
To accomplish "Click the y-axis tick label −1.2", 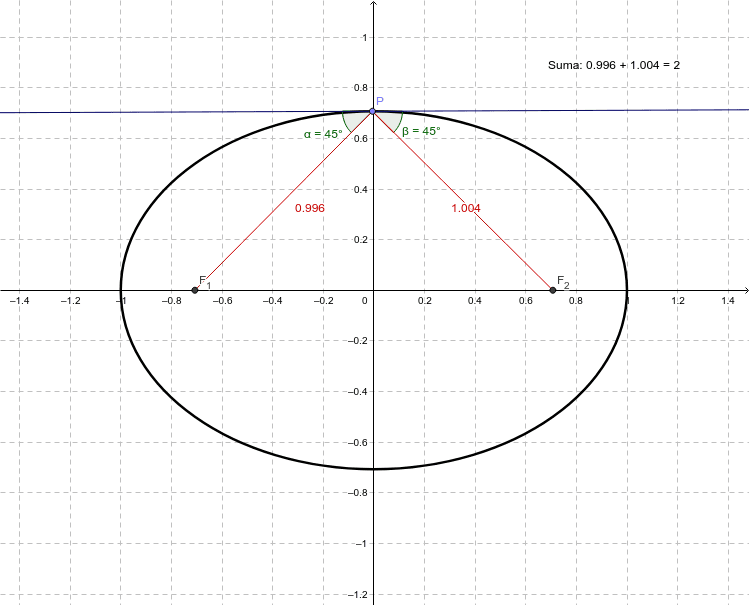I will click(357, 594).
